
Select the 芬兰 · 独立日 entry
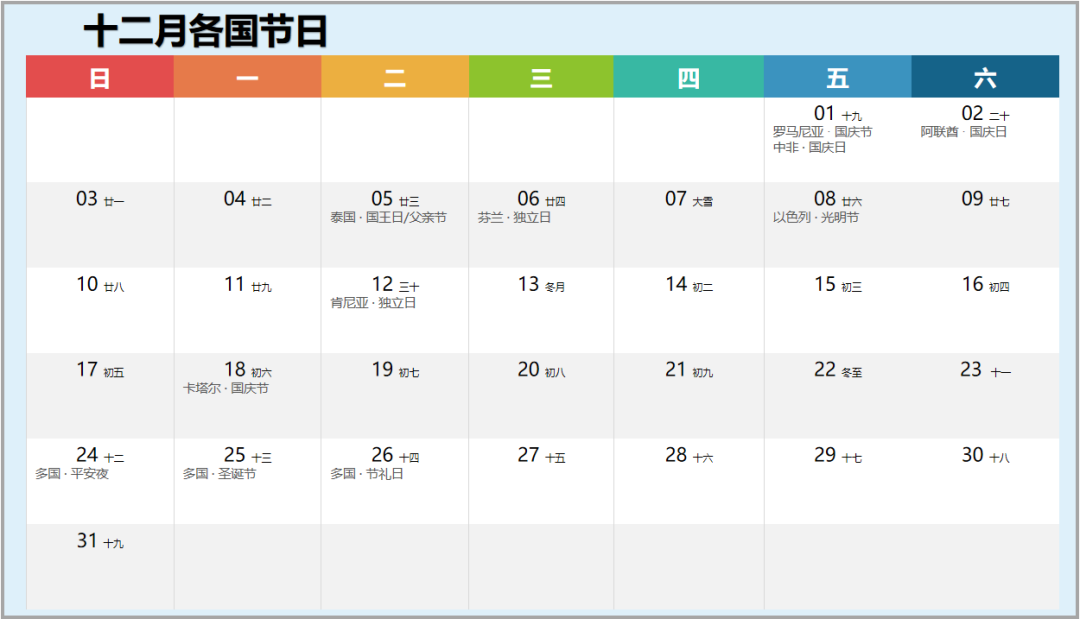point(514,218)
